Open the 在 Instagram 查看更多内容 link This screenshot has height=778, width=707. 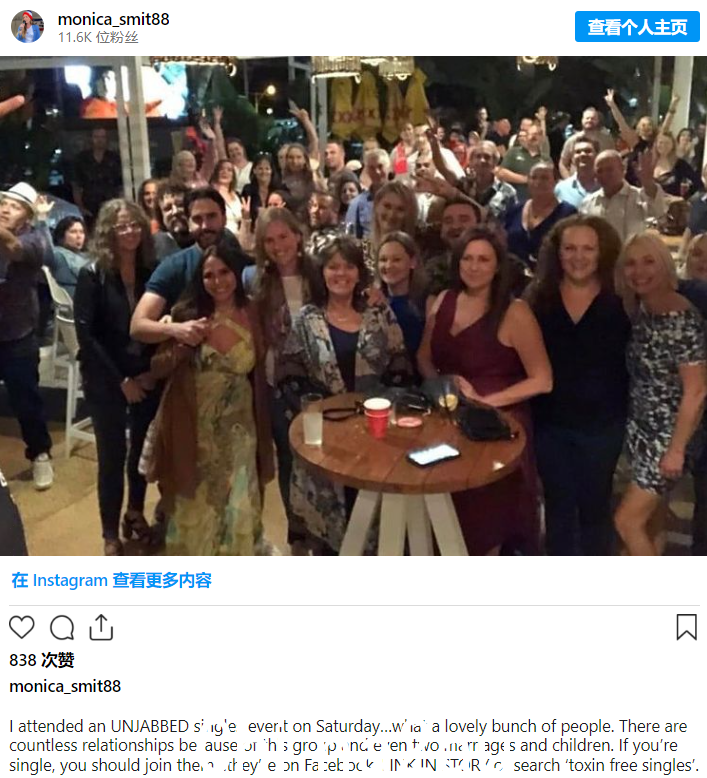(112, 580)
